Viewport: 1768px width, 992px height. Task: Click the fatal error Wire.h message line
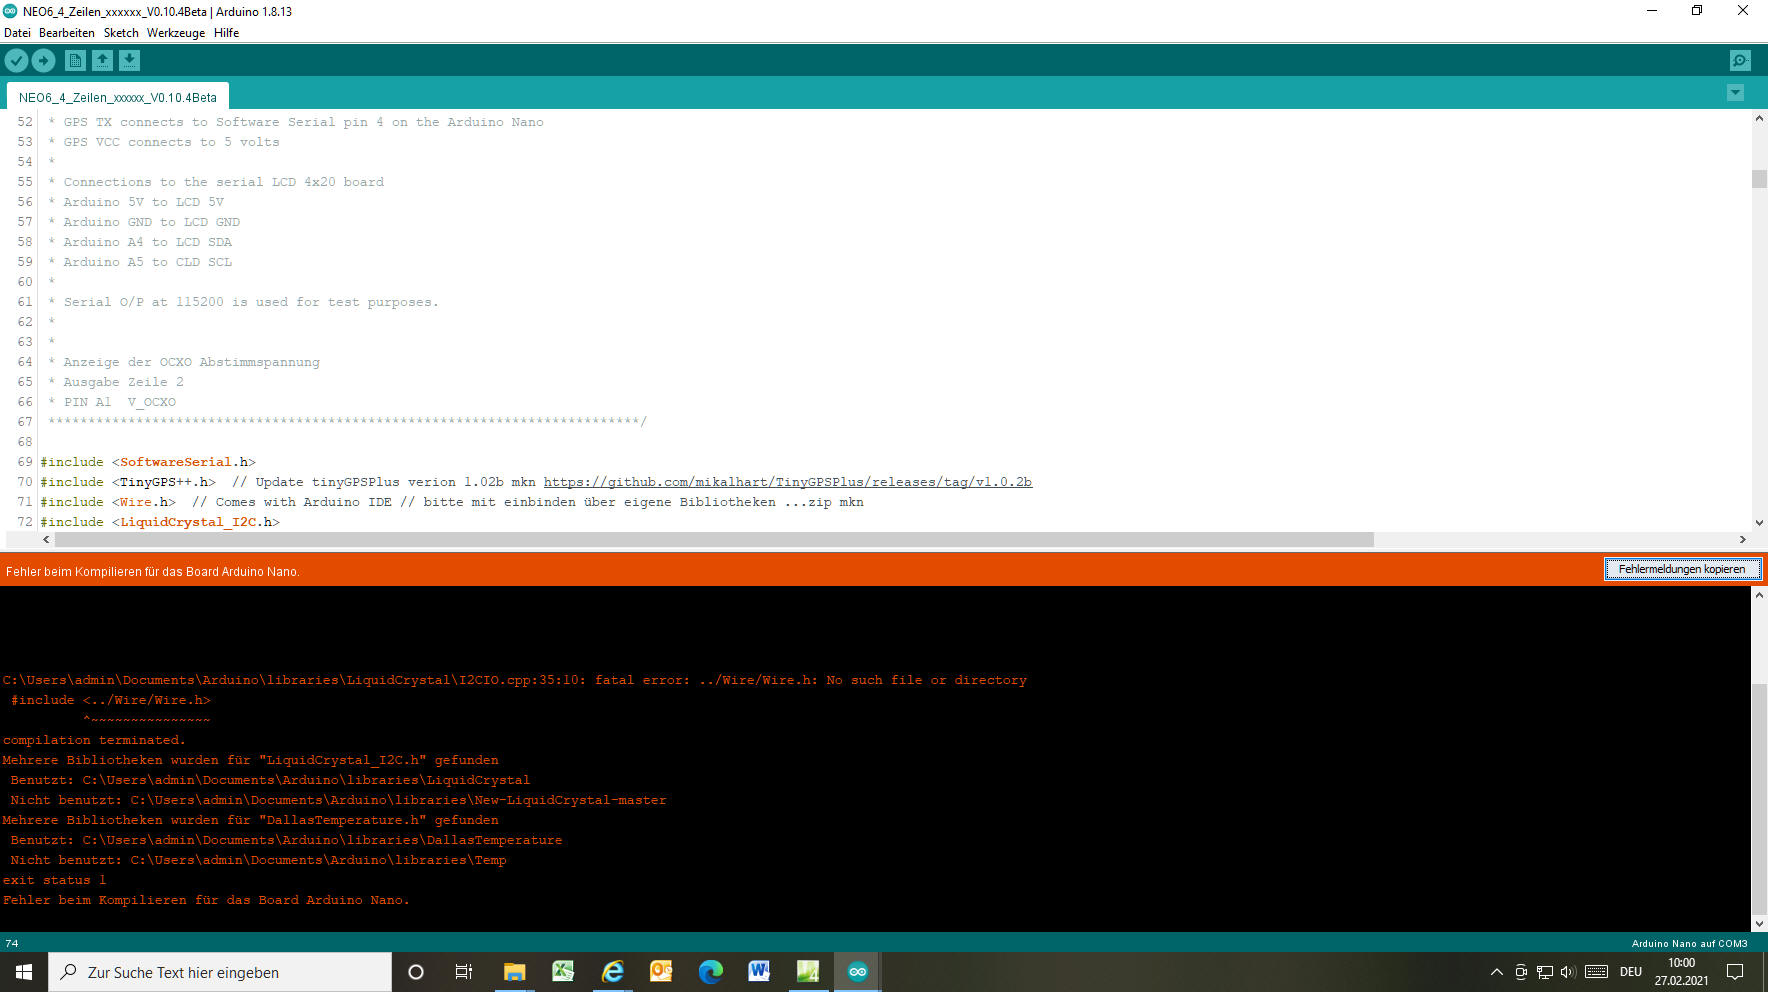tap(514, 680)
